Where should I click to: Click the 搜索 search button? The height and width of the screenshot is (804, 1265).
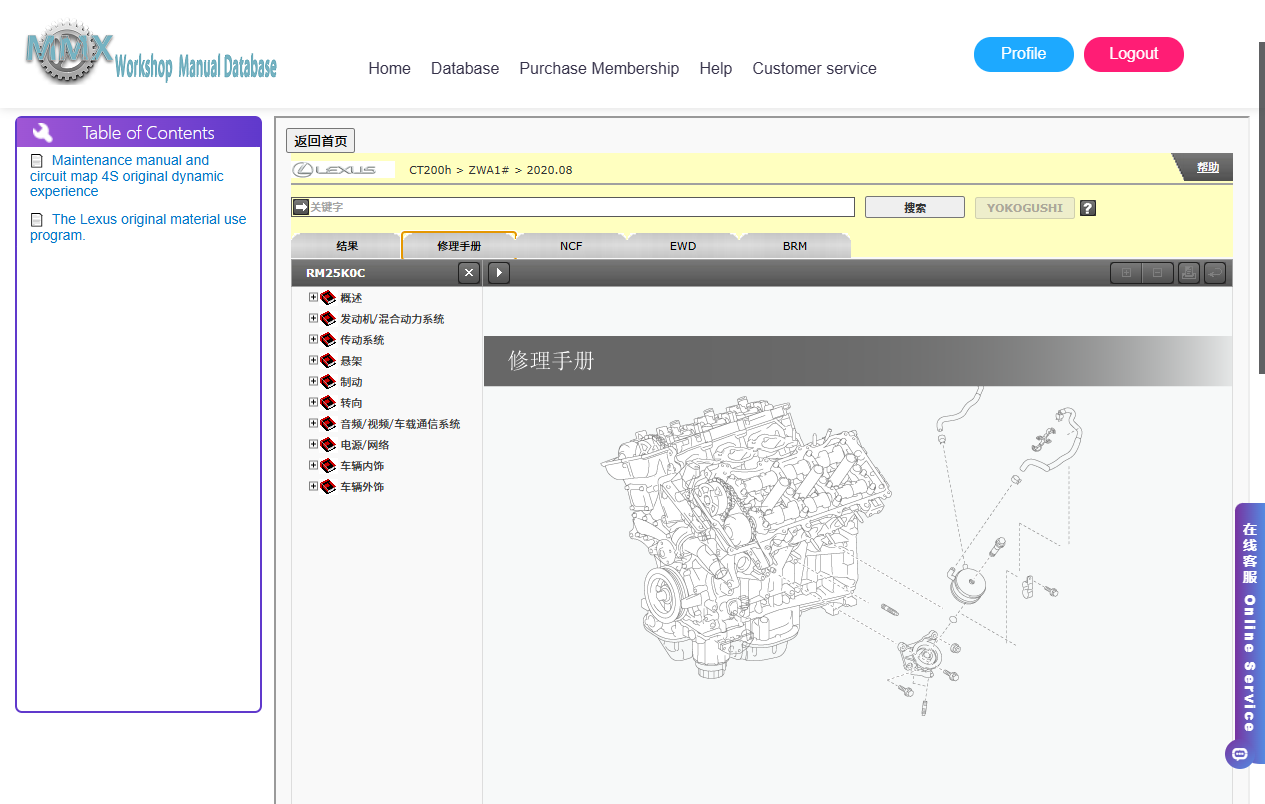tap(915, 207)
